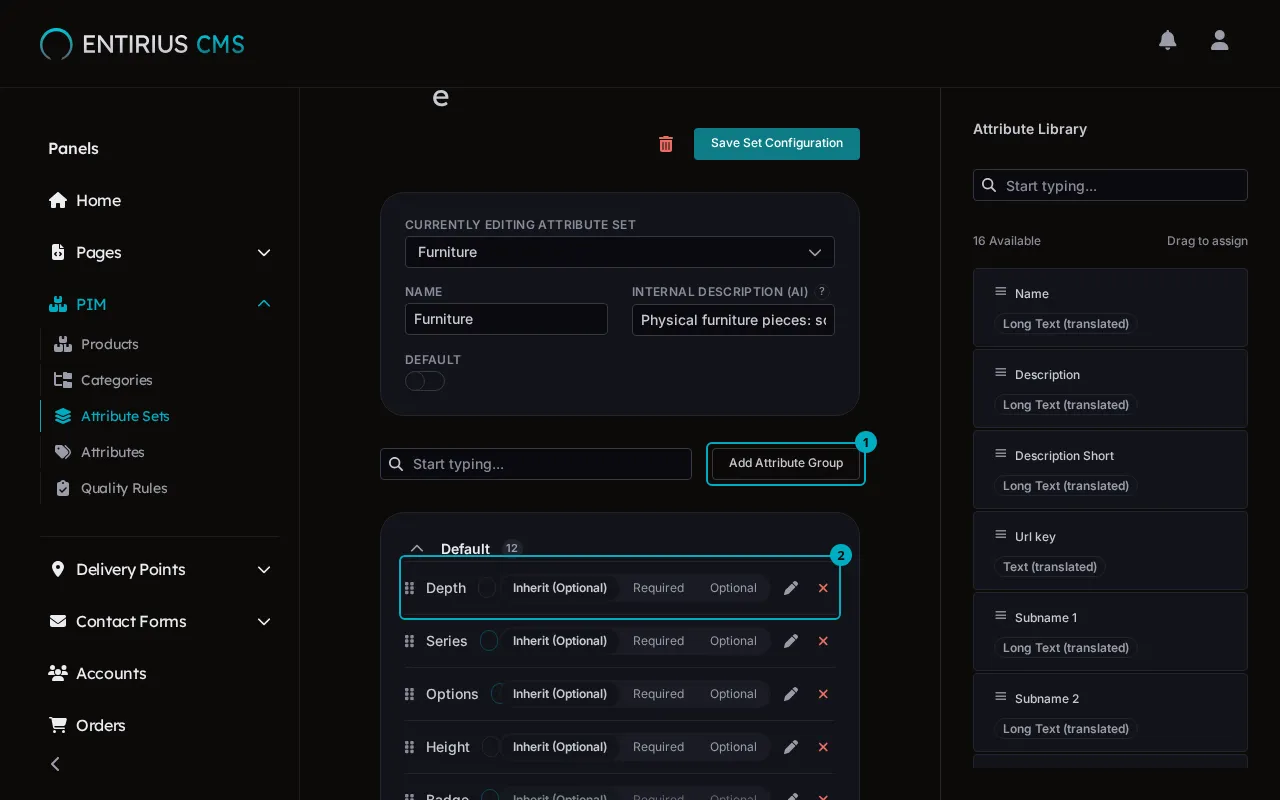Open the notifications bell
1280x800 pixels.
[1167, 40]
